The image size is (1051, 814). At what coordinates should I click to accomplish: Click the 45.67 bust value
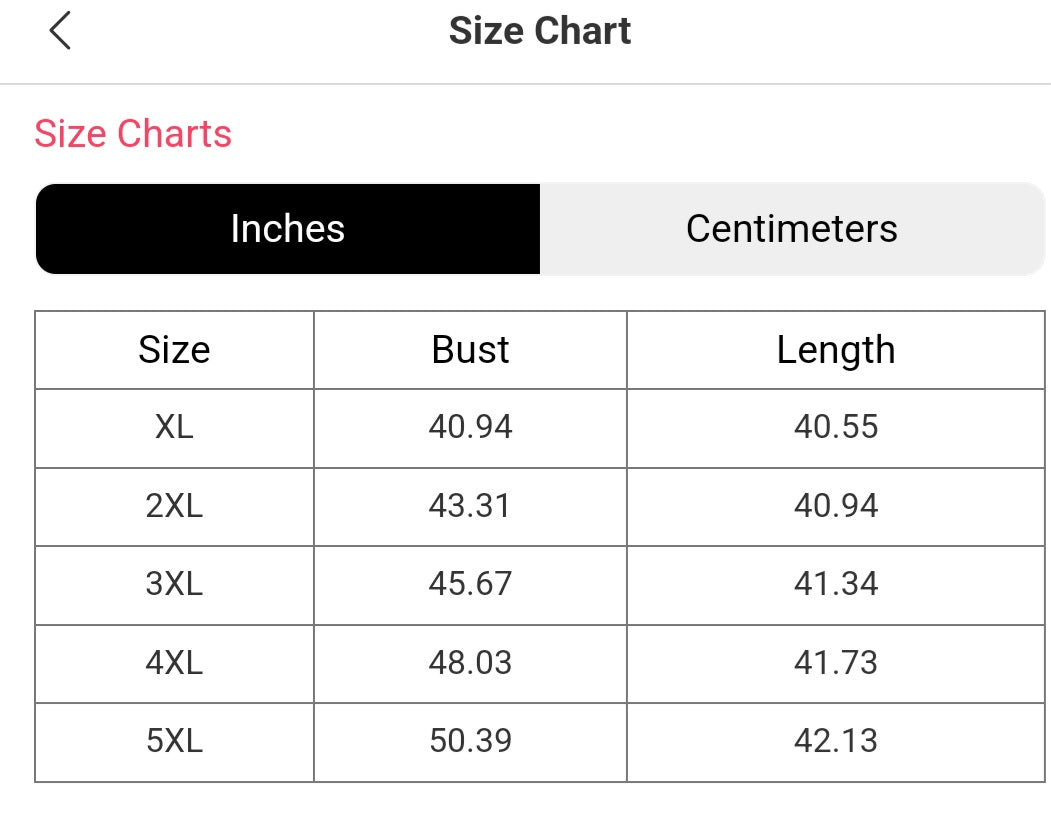(x=471, y=584)
